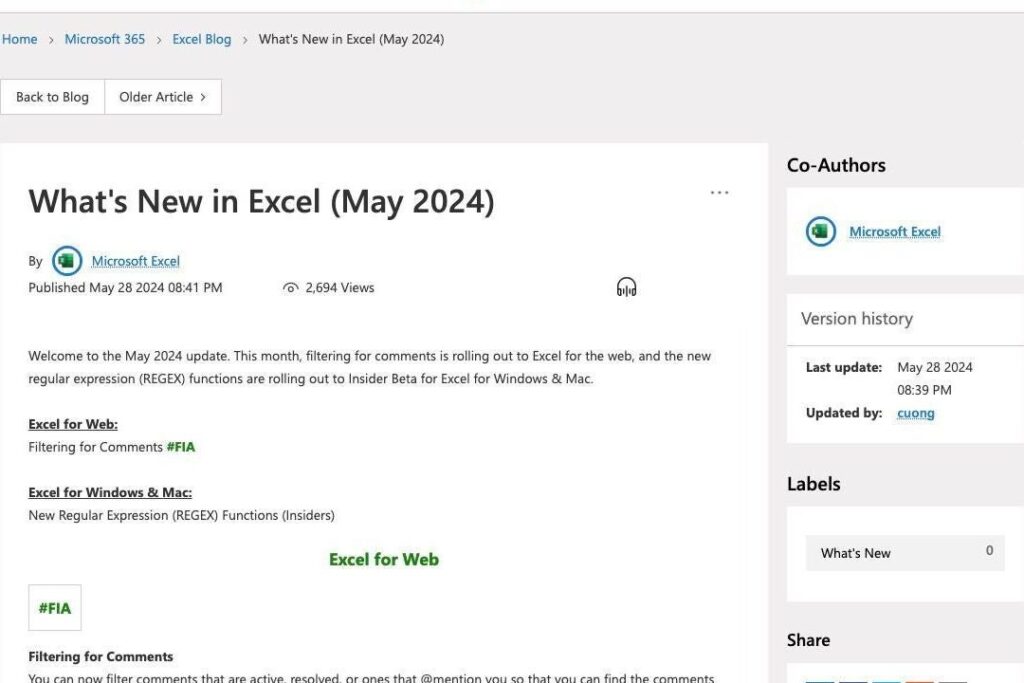The image size is (1024, 683).
Task: Click the Share section heading
Action: point(808,640)
